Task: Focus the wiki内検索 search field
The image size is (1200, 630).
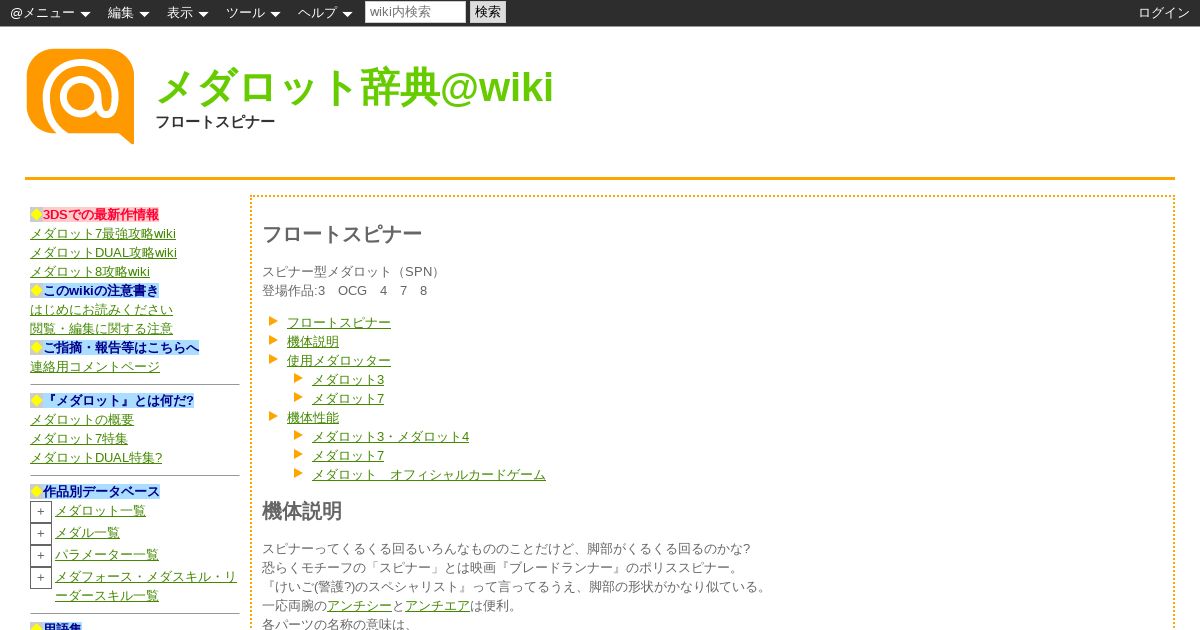Action: 415,12
